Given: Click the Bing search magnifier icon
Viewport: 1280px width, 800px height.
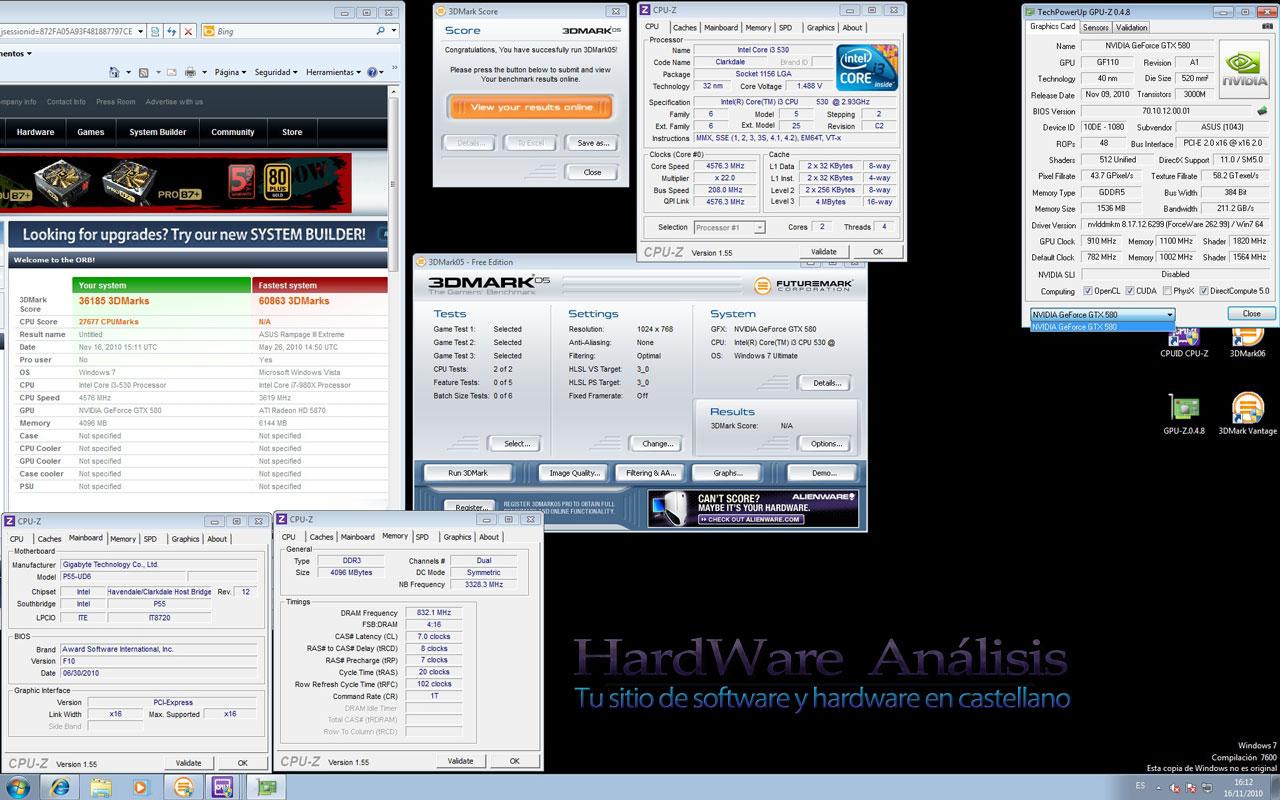Looking at the screenshot, I should point(380,31).
